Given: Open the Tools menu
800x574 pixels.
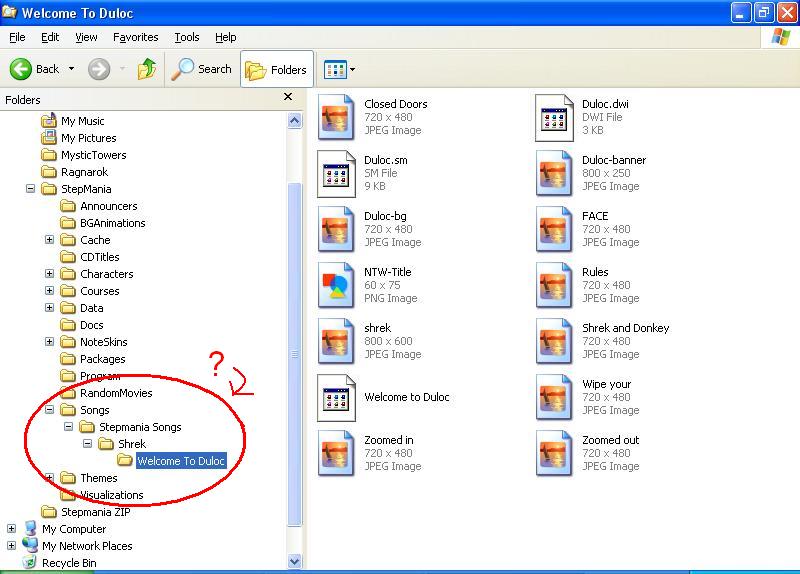Looking at the screenshot, I should (187, 37).
